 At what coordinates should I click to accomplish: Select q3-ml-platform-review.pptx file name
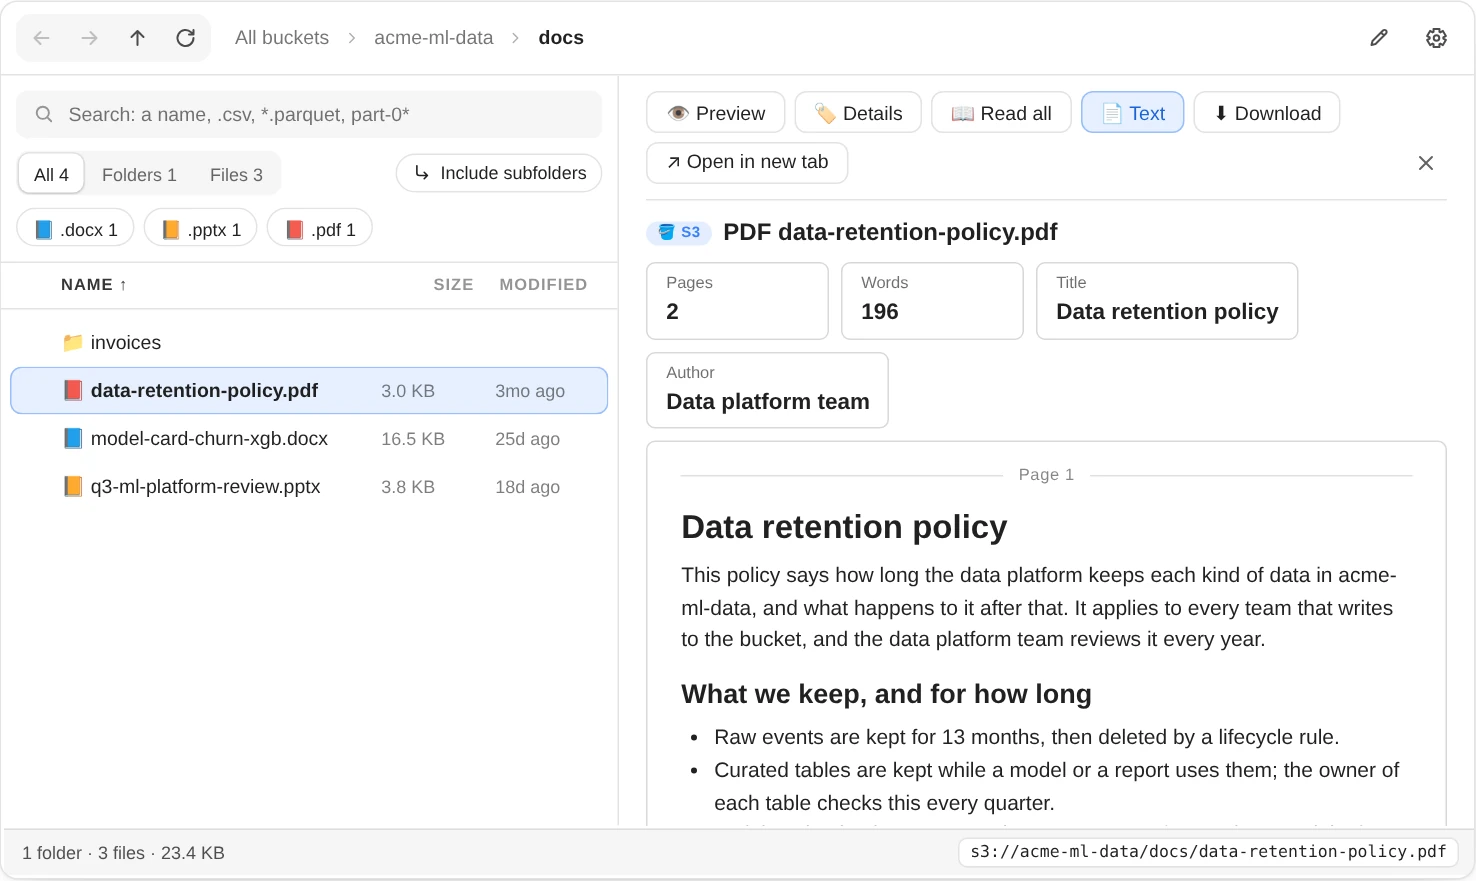tap(205, 487)
